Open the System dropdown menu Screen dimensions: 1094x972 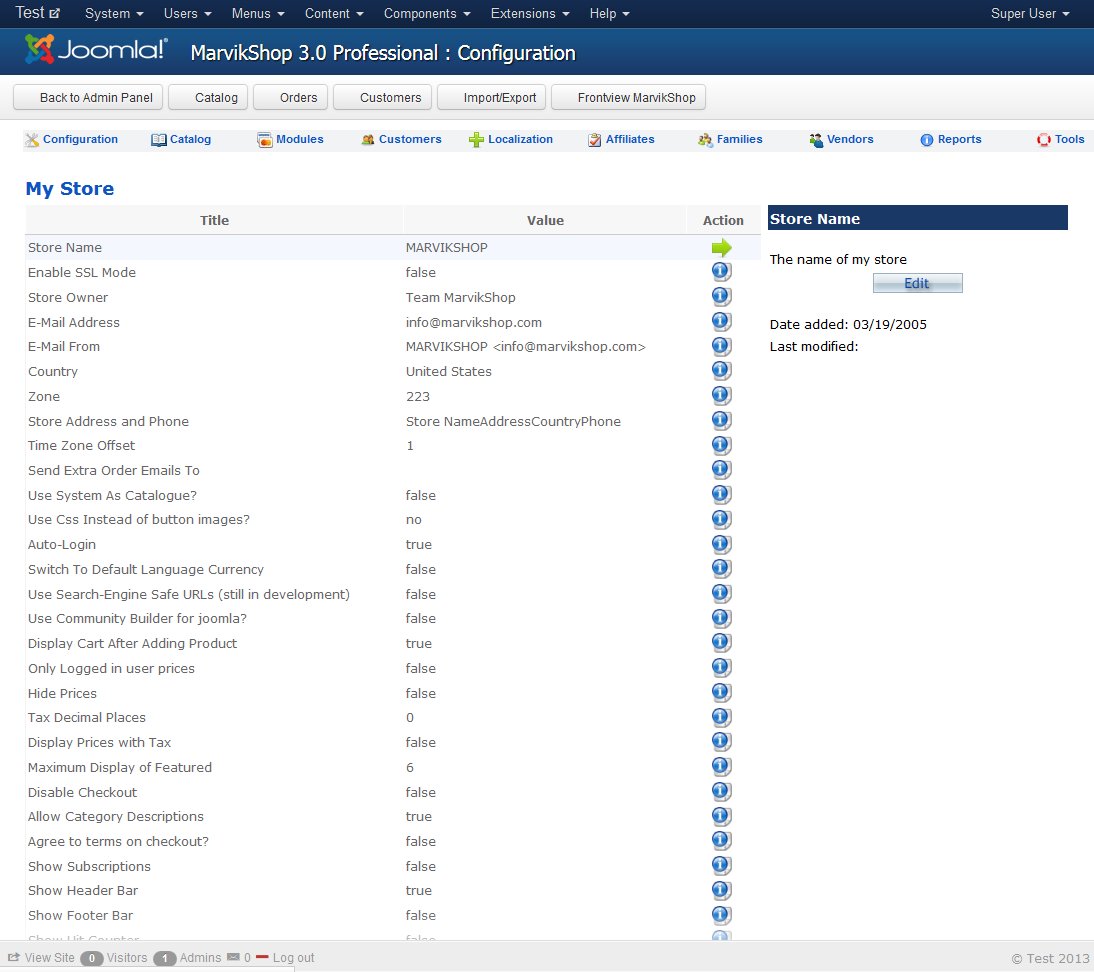(x=114, y=13)
